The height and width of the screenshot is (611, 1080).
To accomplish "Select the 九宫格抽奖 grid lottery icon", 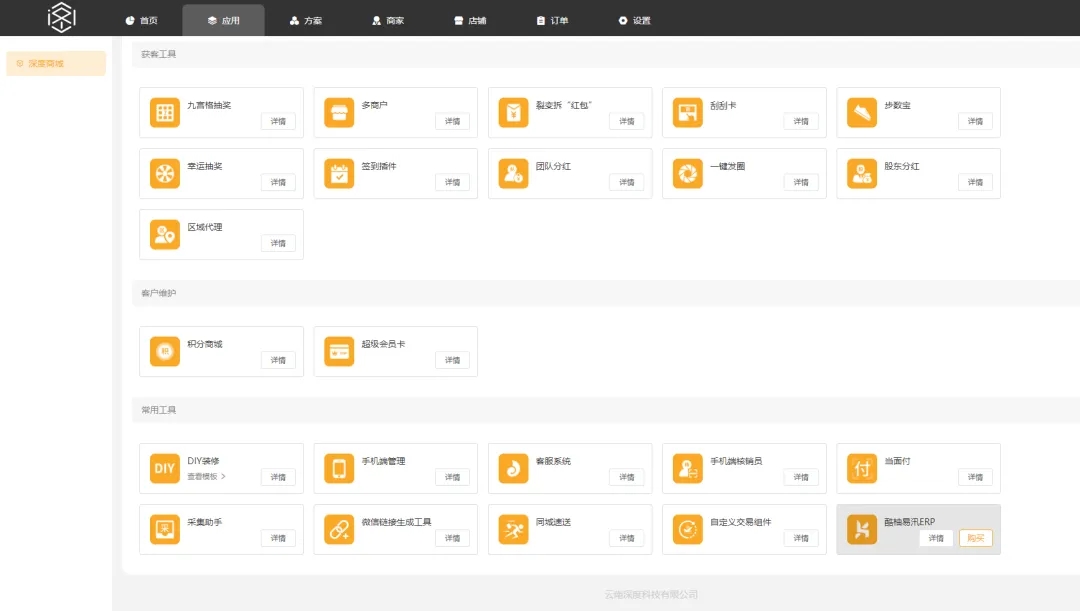I will pyautogui.click(x=164, y=111).
